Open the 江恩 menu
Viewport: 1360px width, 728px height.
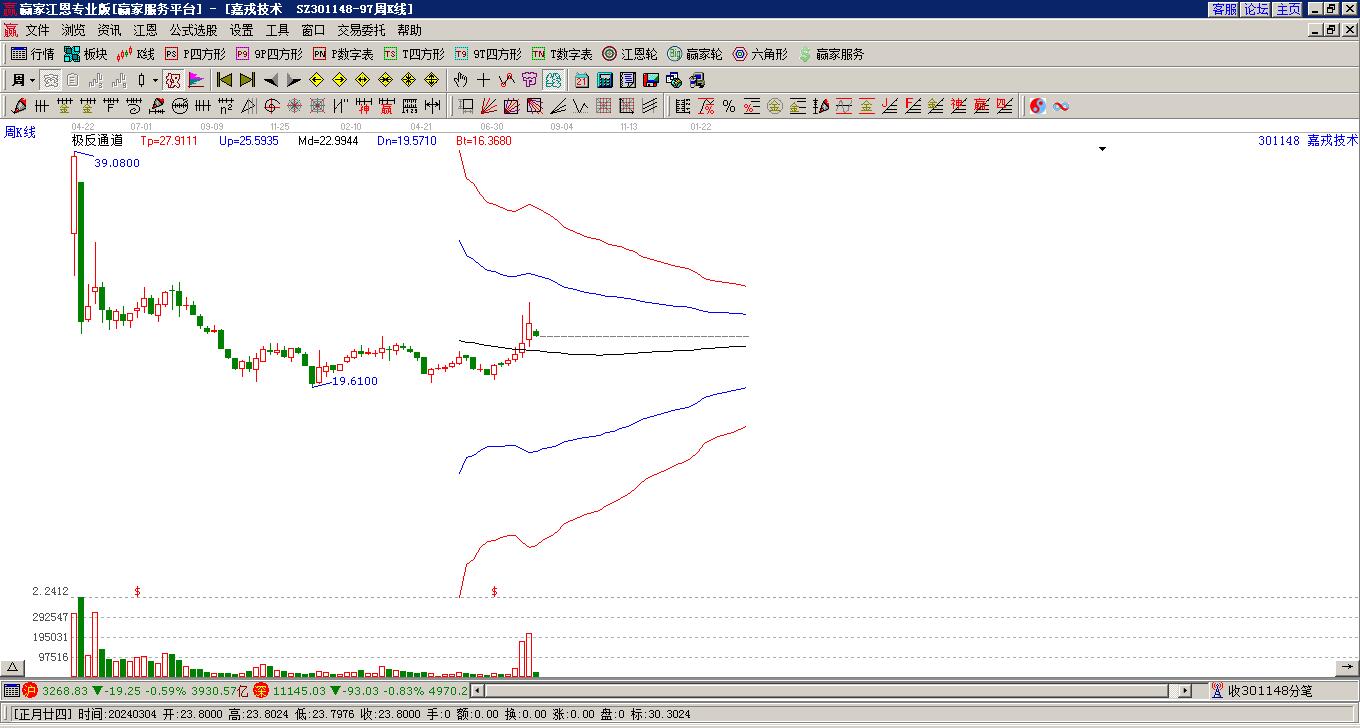pos(145,30)
